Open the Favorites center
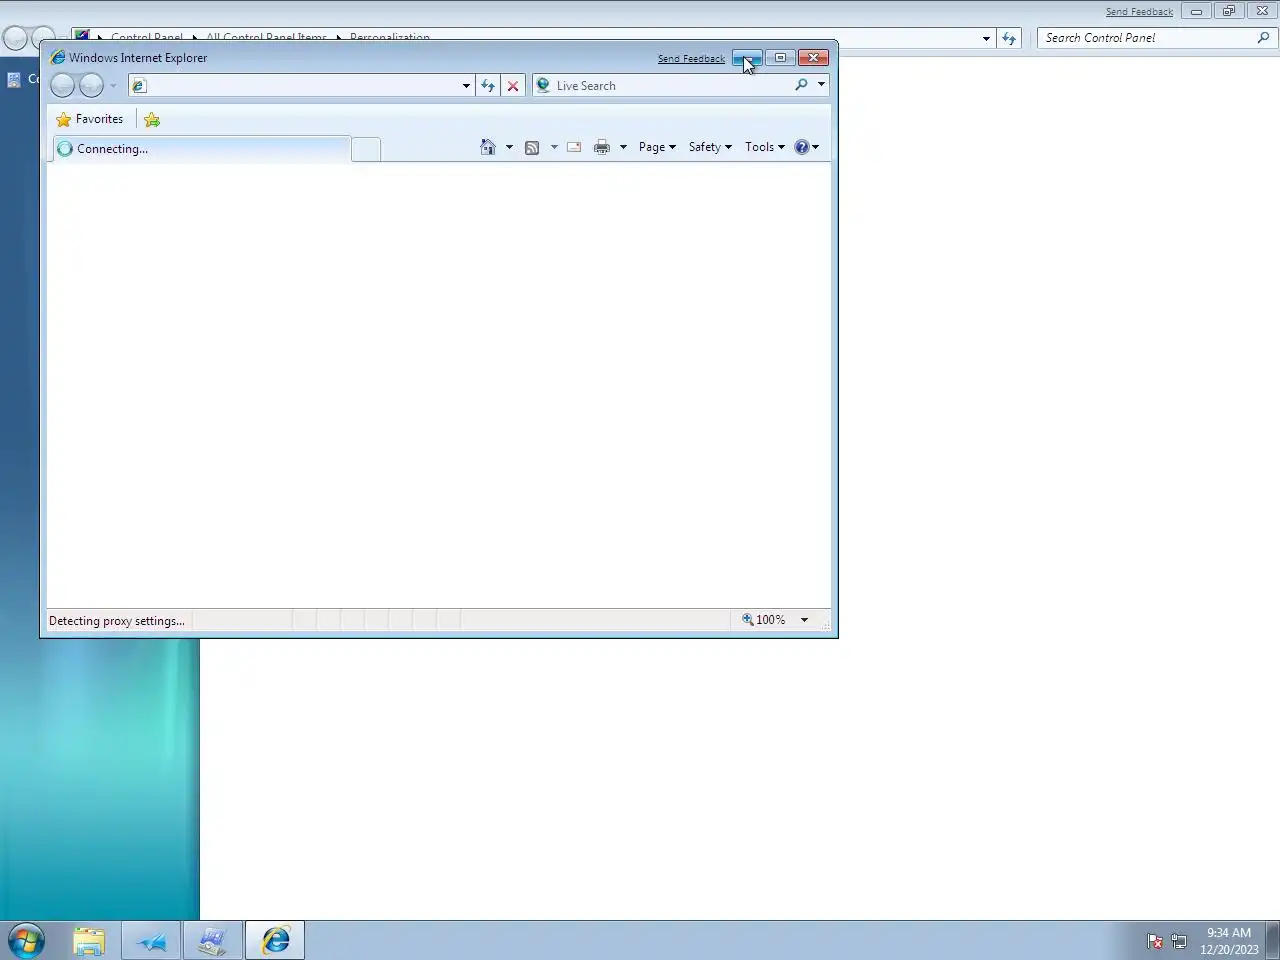This screenshot has height=960, width=1280. 90,119
